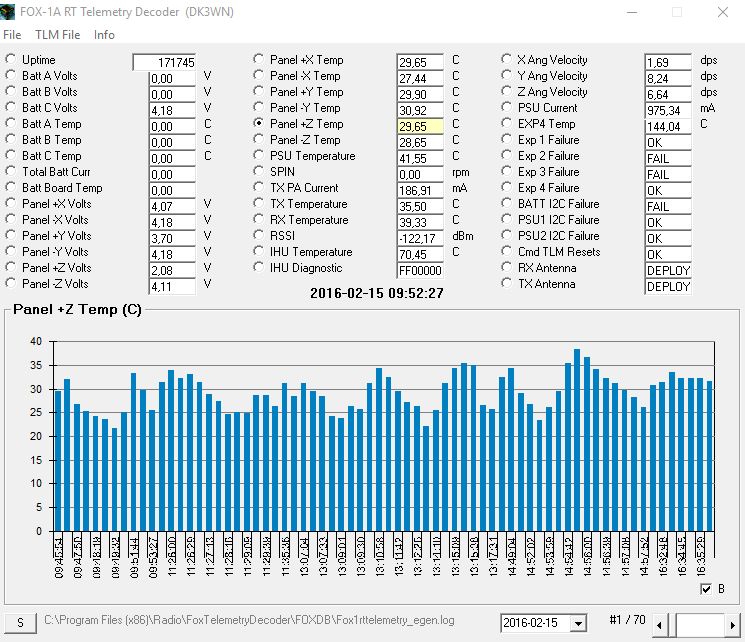
Task: Toggle the B checkbox below the chart
Action: pos(706,589)
